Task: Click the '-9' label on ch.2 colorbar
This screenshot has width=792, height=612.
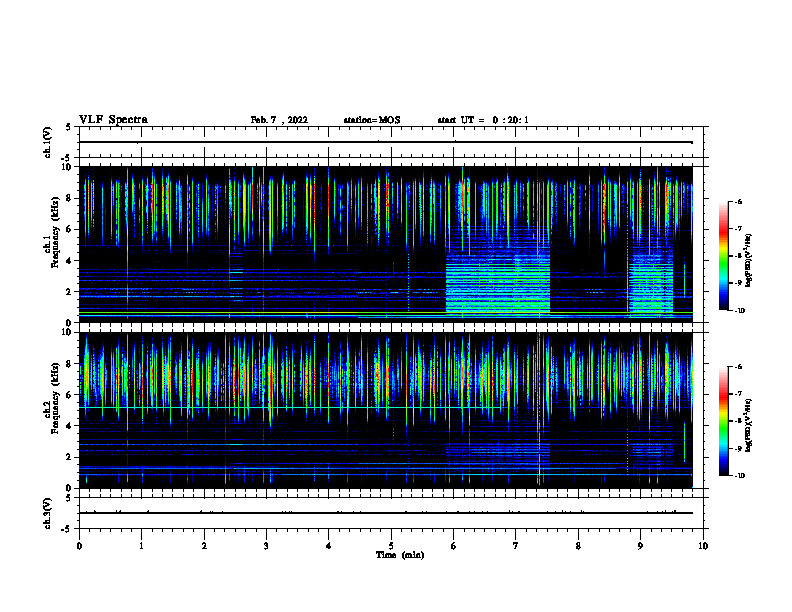Action: click(738, 448)
